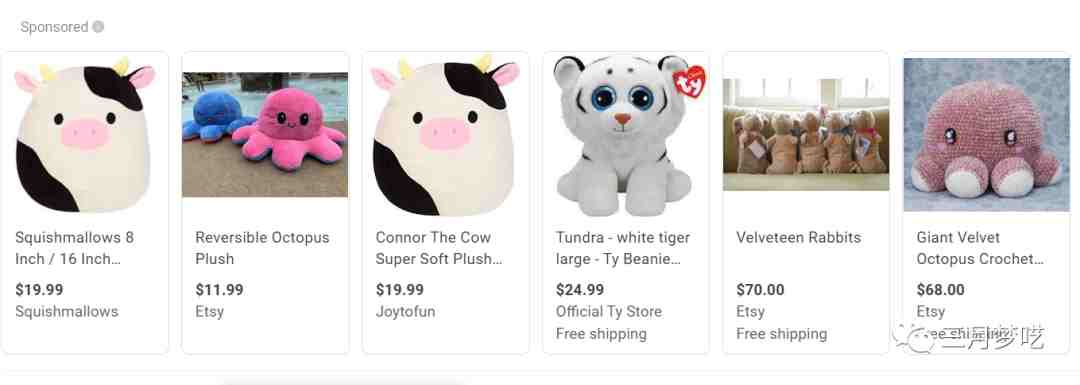The image size is (1080, 385).
Task: Click the Velveteen Rabbits title
Action: [798, 238]
